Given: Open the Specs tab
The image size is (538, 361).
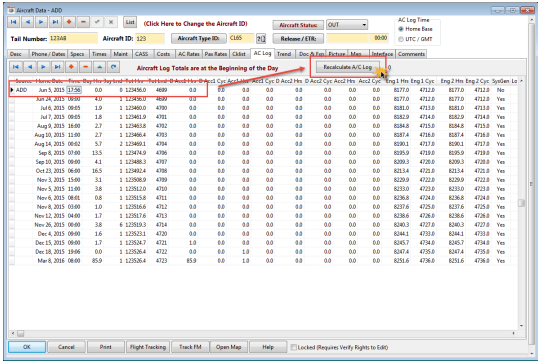Looking at the screenshot, I should (x=77, y=54).
